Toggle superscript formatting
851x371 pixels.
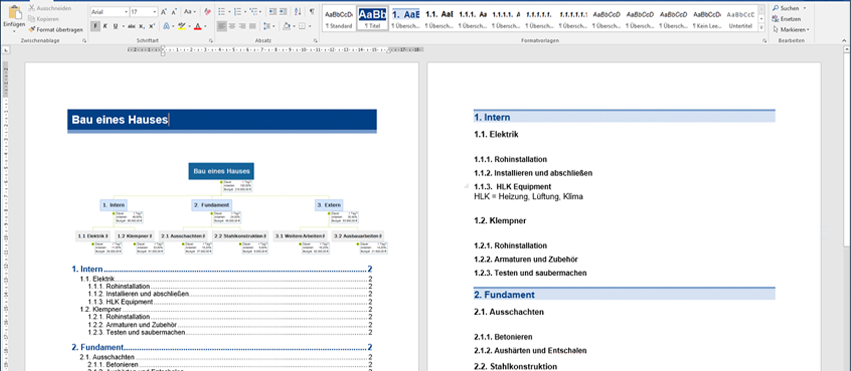pyautogui.click(x=152, y=26)
